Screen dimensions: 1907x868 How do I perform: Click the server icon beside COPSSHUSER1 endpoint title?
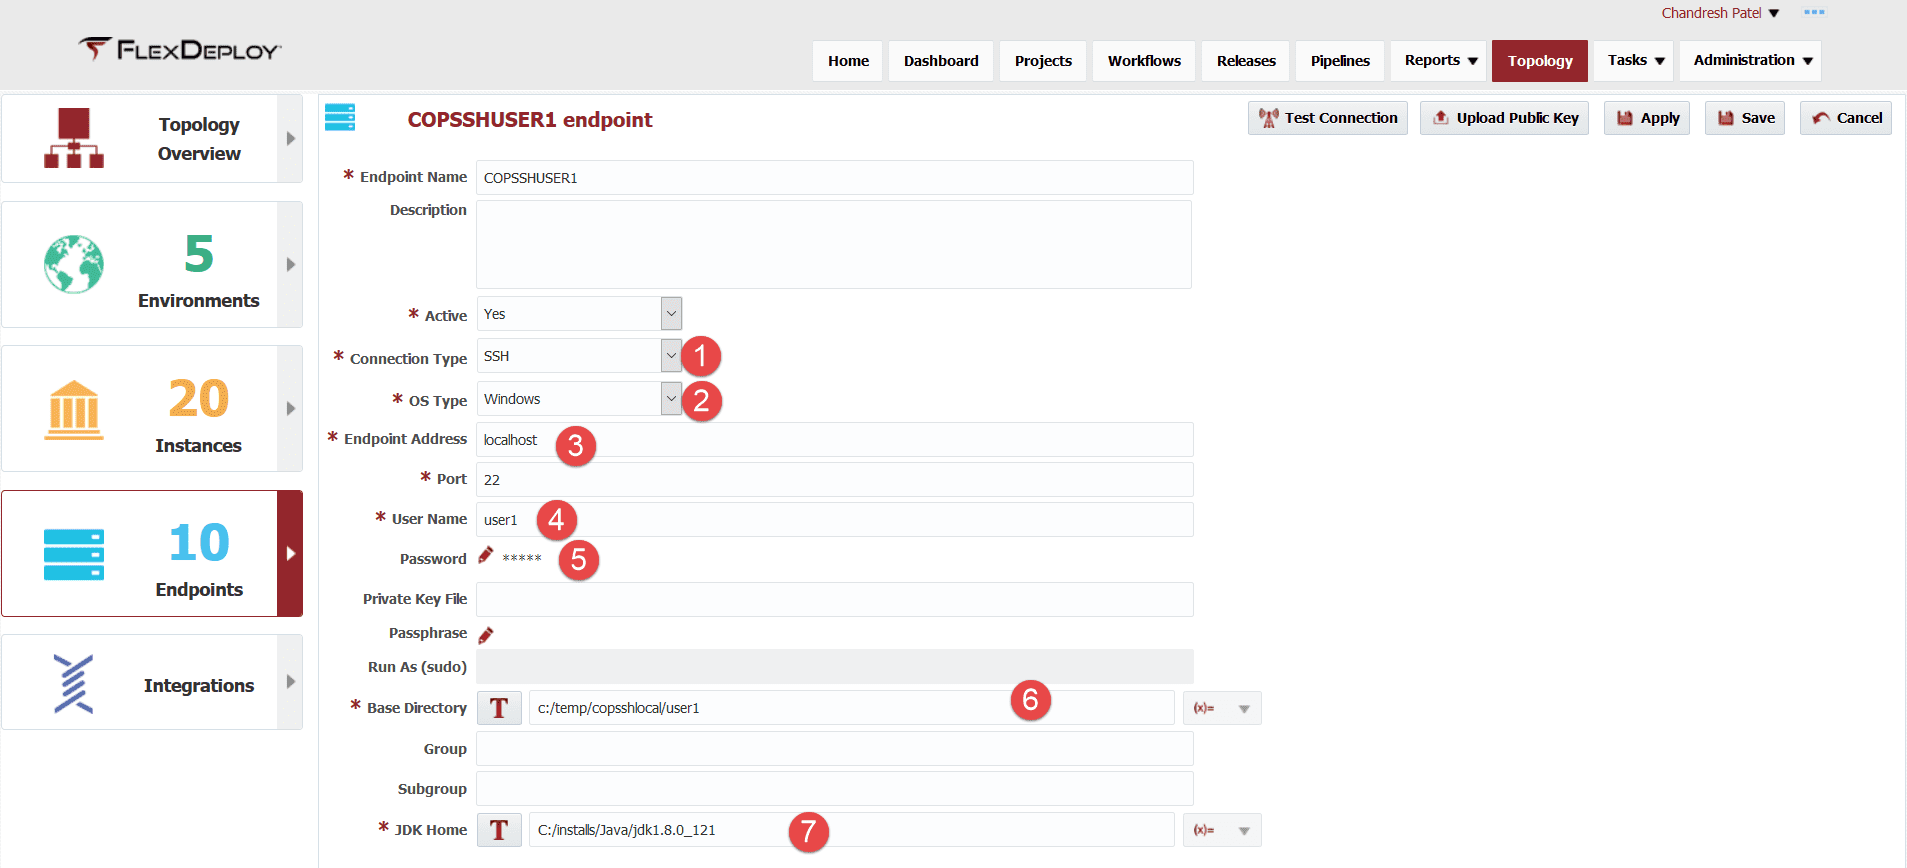click(340, 117)
